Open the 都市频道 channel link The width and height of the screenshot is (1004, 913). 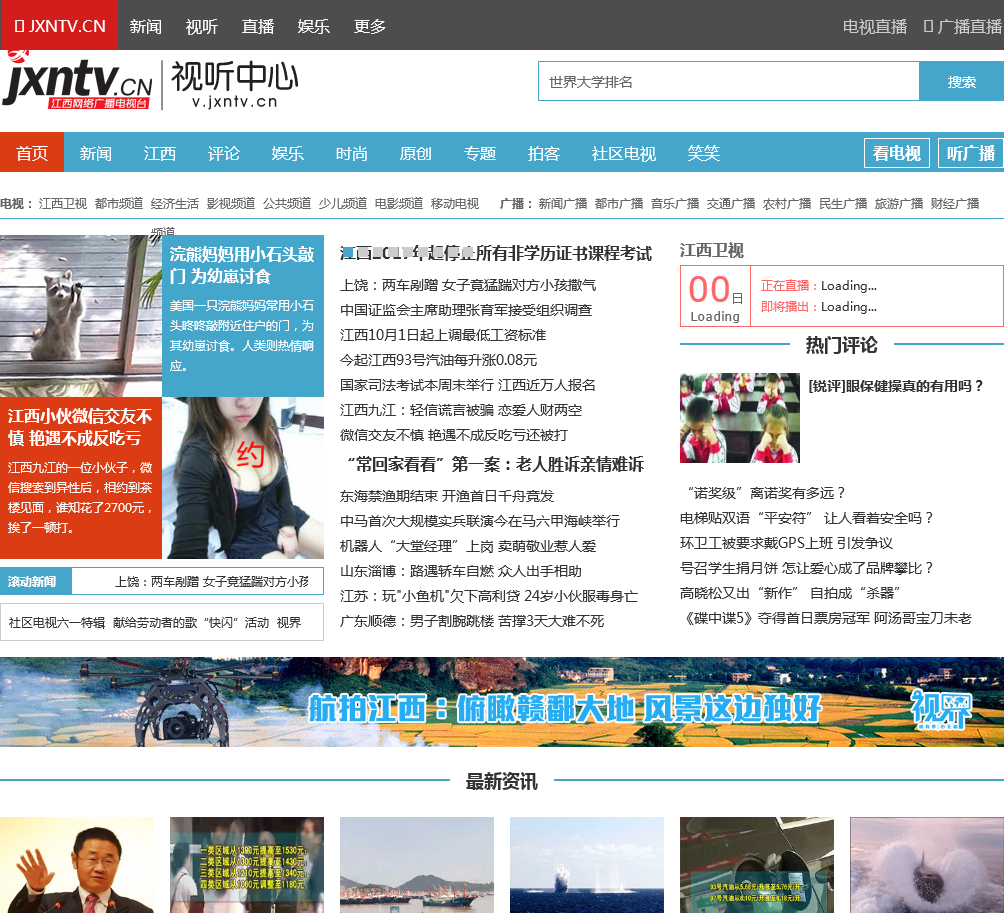(x=118, y=204)
